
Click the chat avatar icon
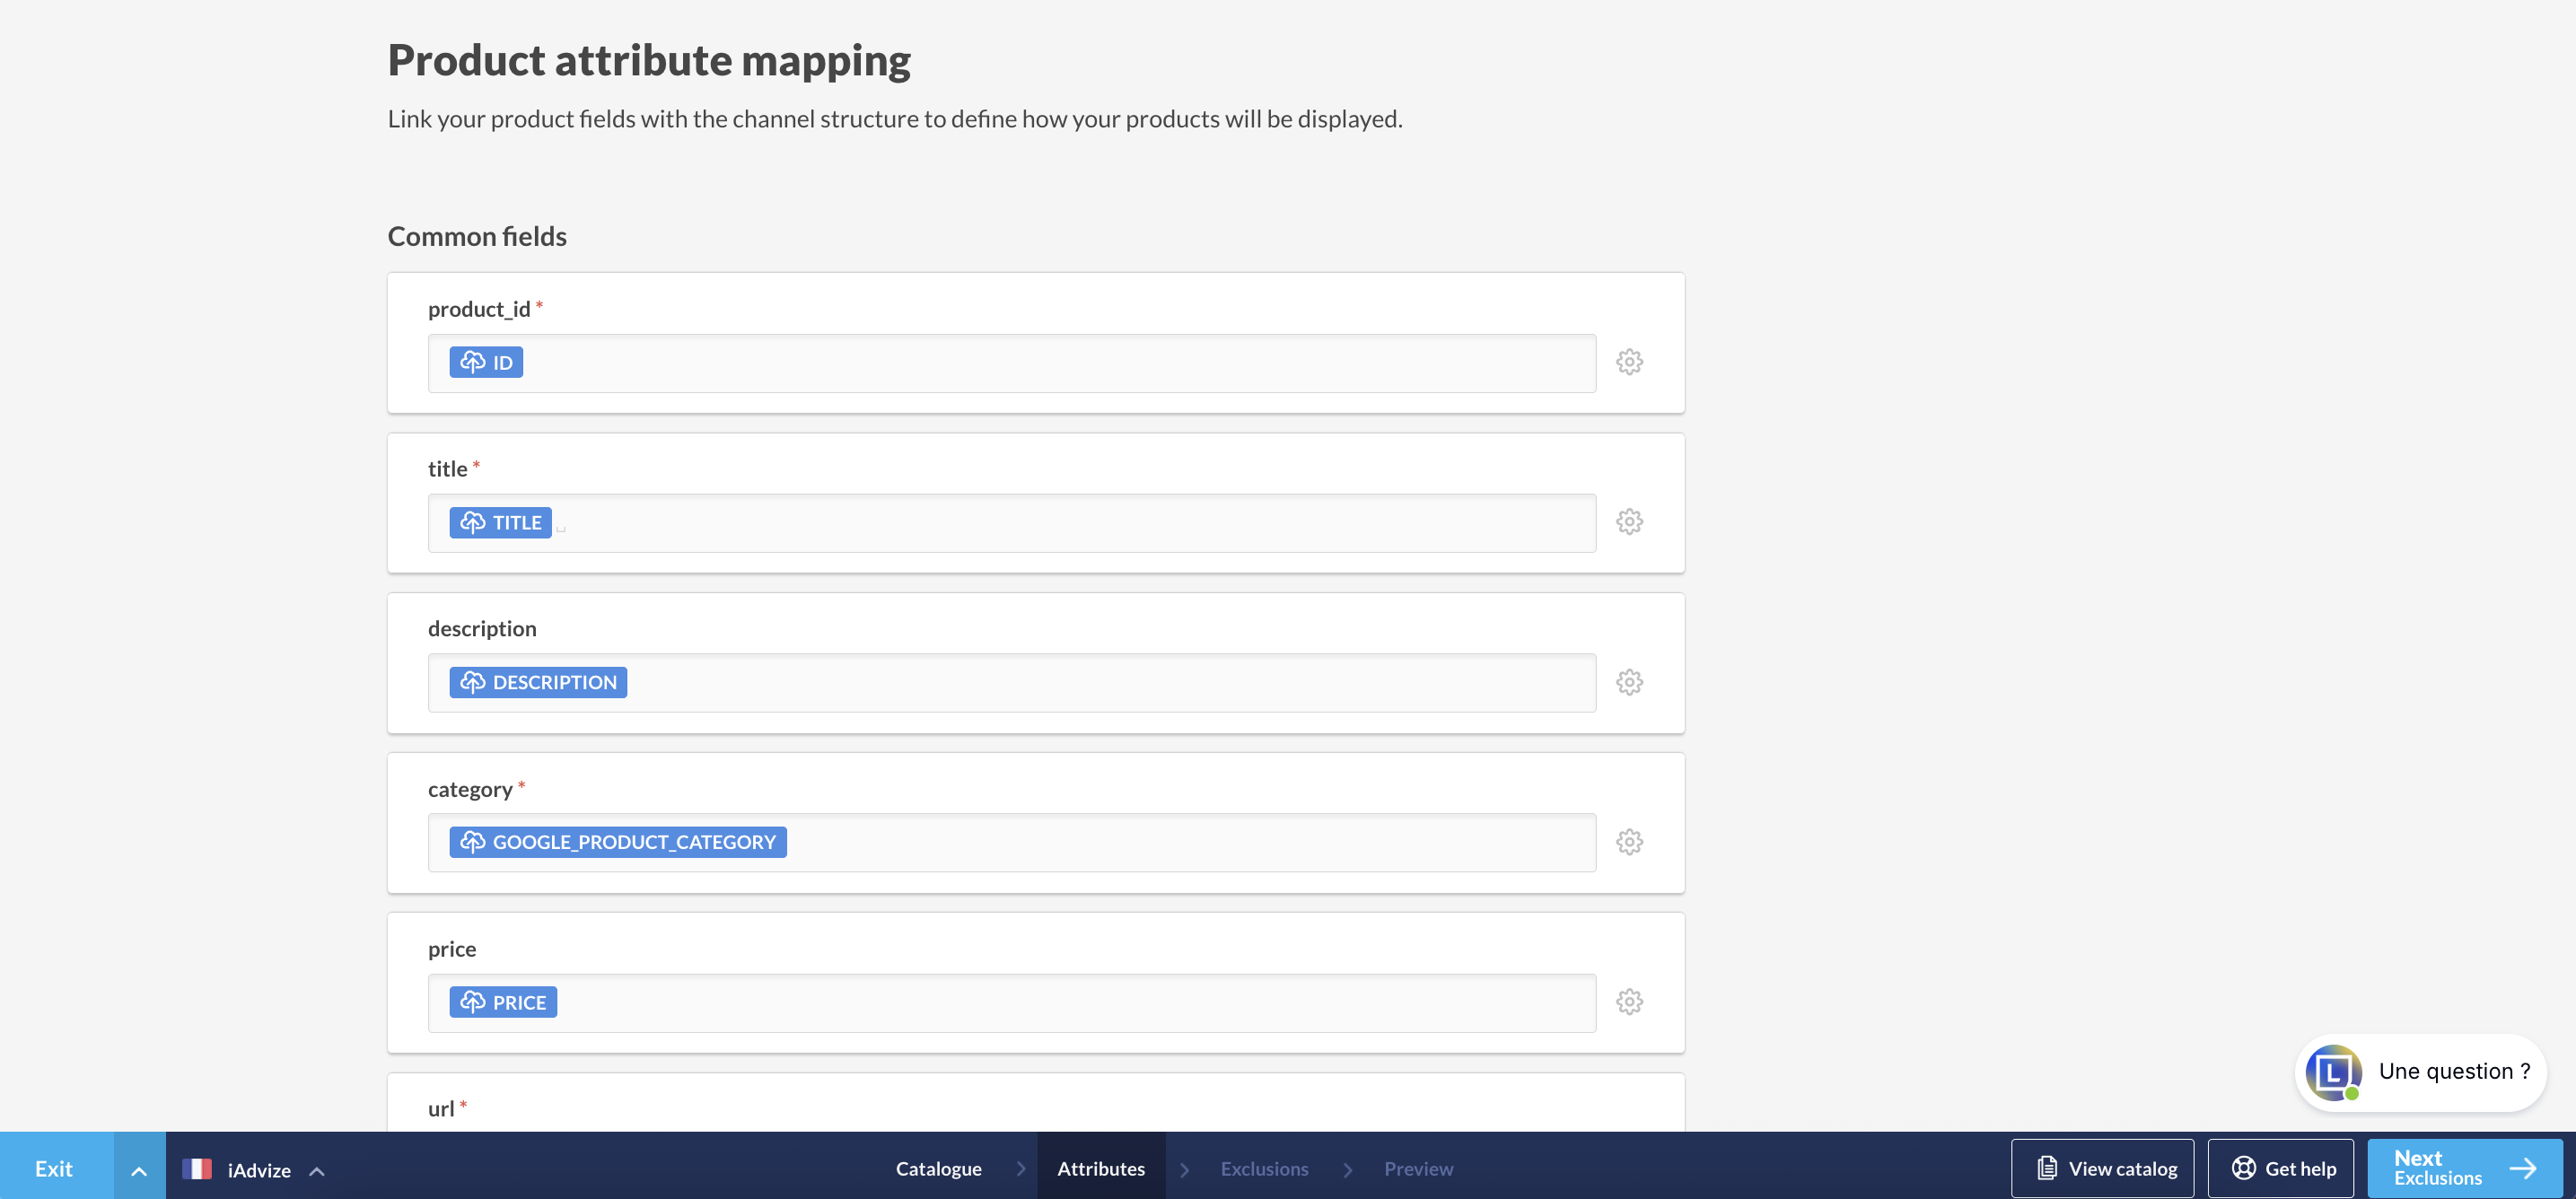2333,1073
